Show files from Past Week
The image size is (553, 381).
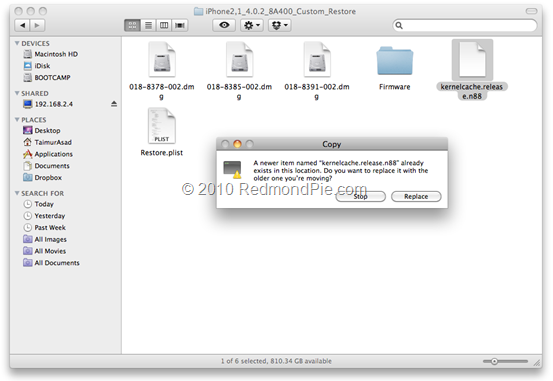coord(44,228)
